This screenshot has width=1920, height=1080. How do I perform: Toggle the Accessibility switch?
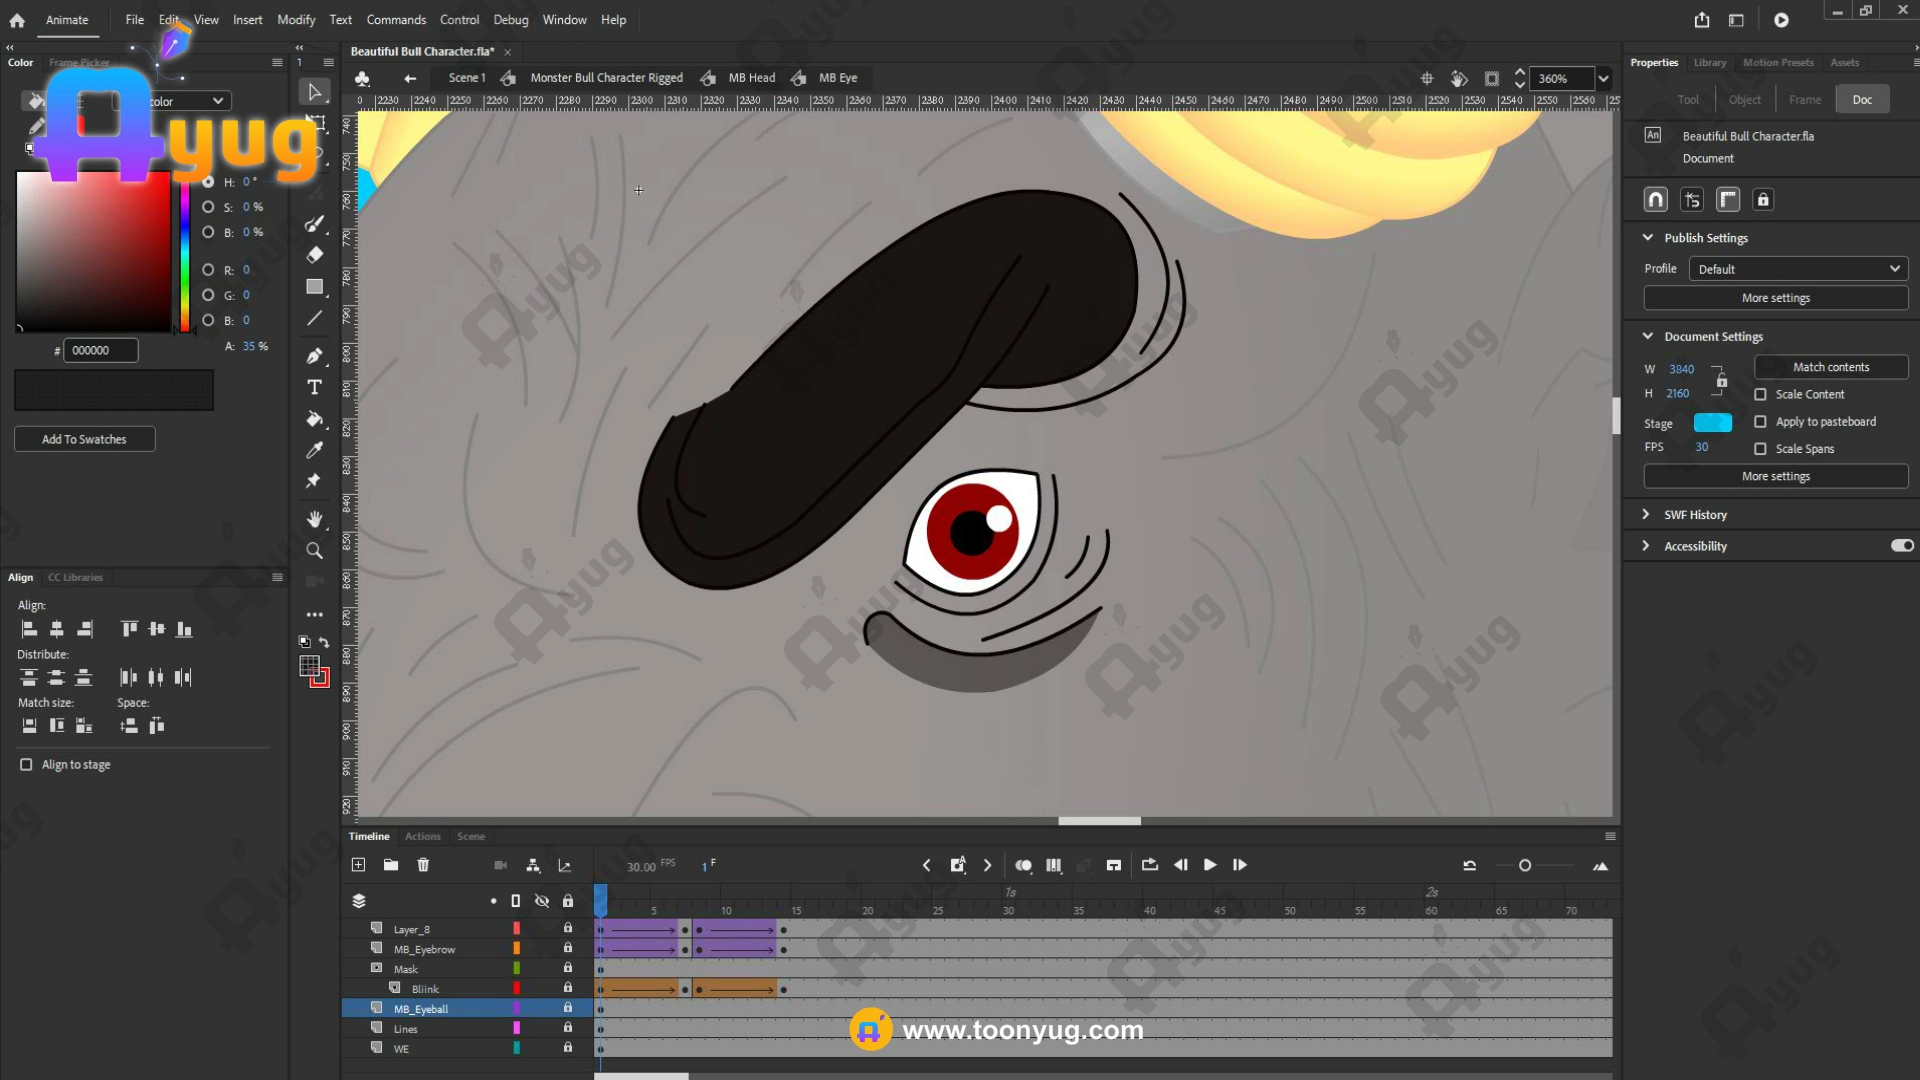coord(1901,546)
